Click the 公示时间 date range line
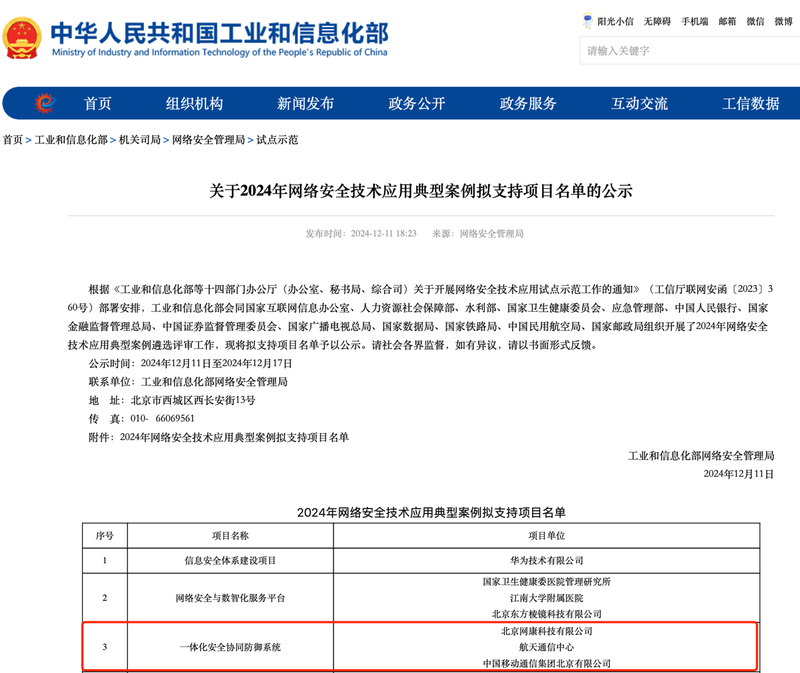 tap(190, 363)
